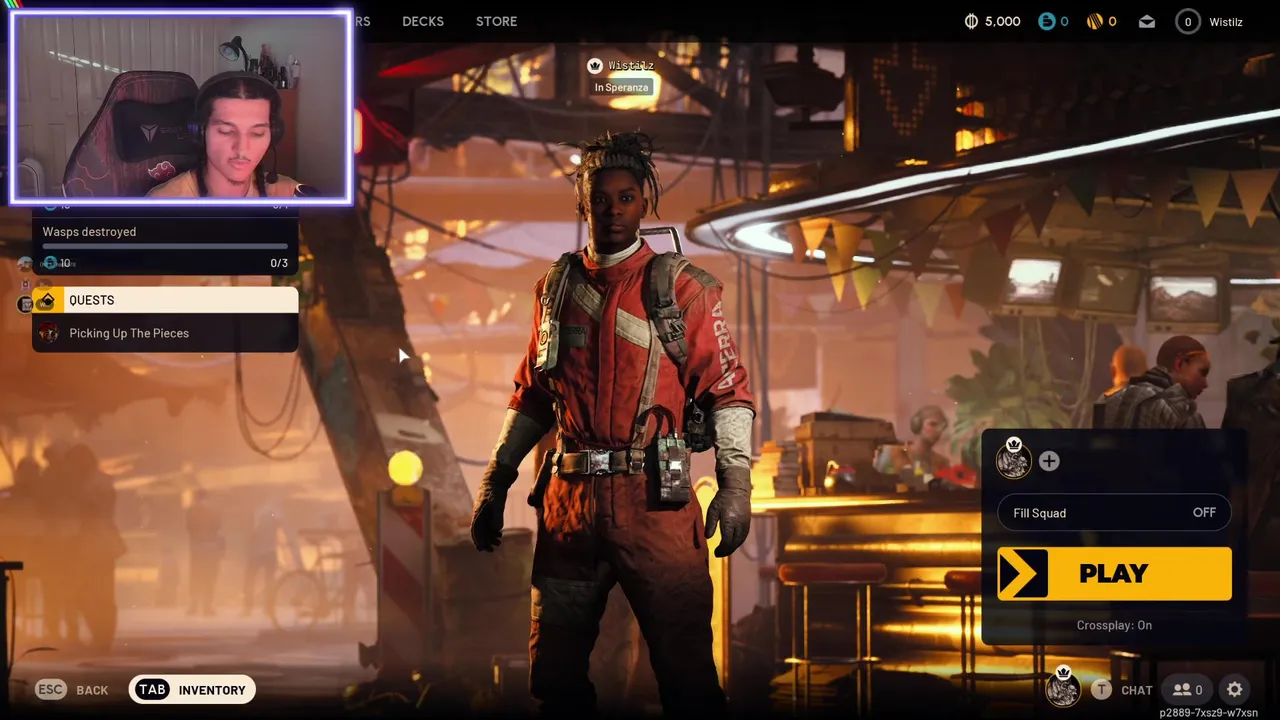The image size is (1280, 720).
Task: Open the DECKS tab
Action: (423, 21)
